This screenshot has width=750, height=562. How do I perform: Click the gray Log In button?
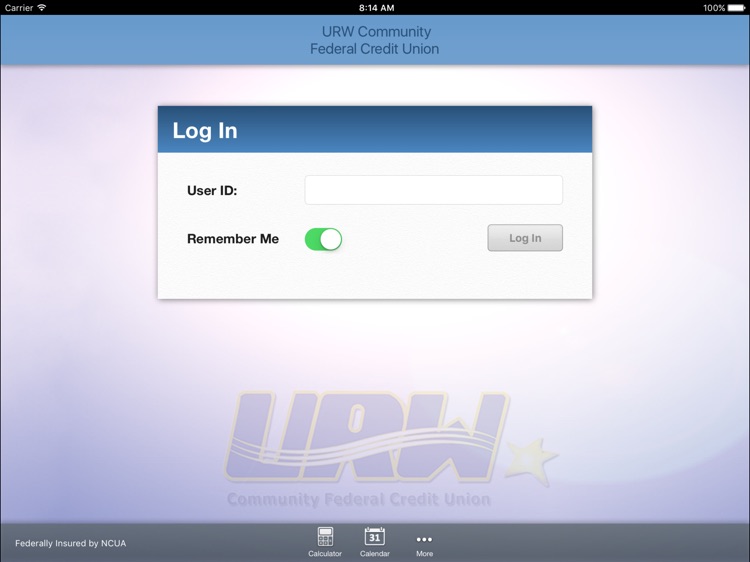[x=525, y=238]
